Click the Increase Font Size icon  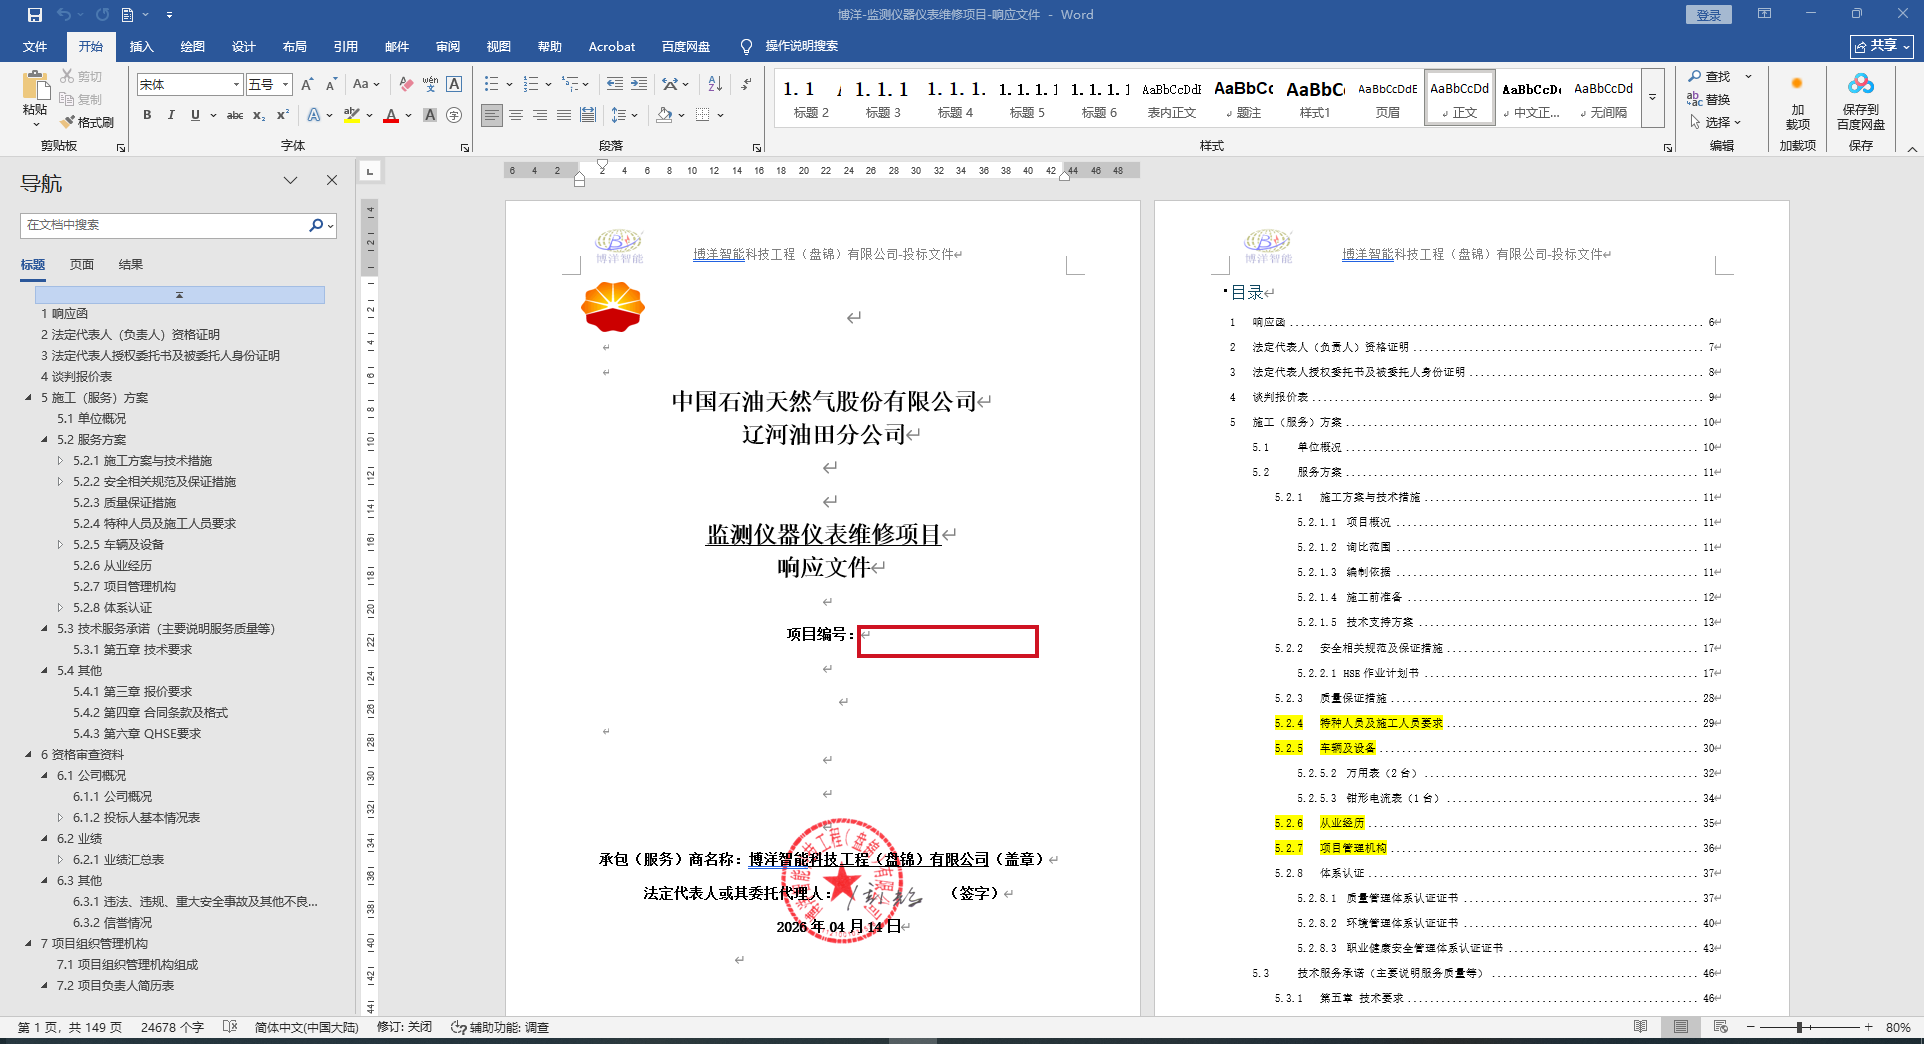pos(307,85)
